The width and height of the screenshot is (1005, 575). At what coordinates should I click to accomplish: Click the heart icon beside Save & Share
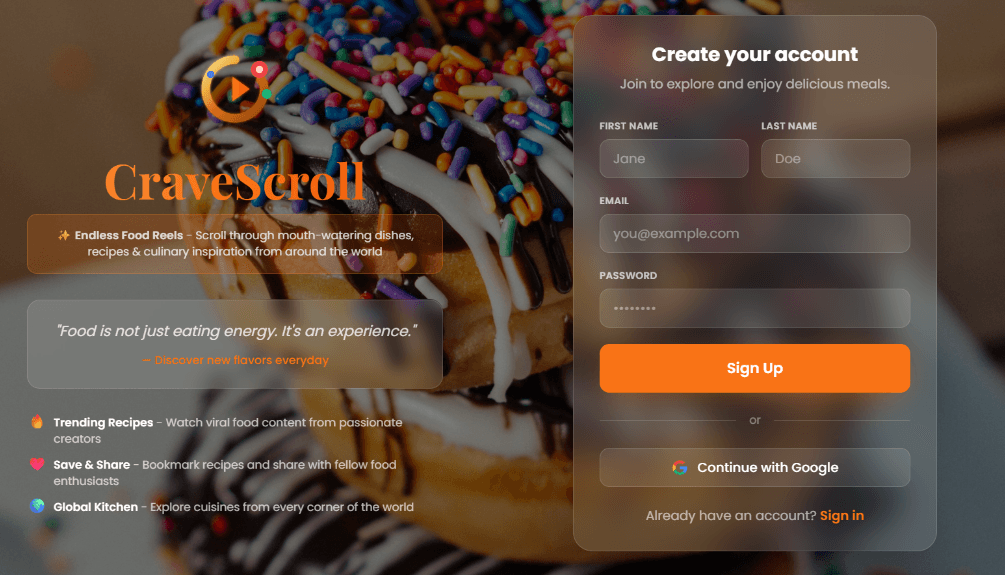pyautogui.click(x=37, y=464)
